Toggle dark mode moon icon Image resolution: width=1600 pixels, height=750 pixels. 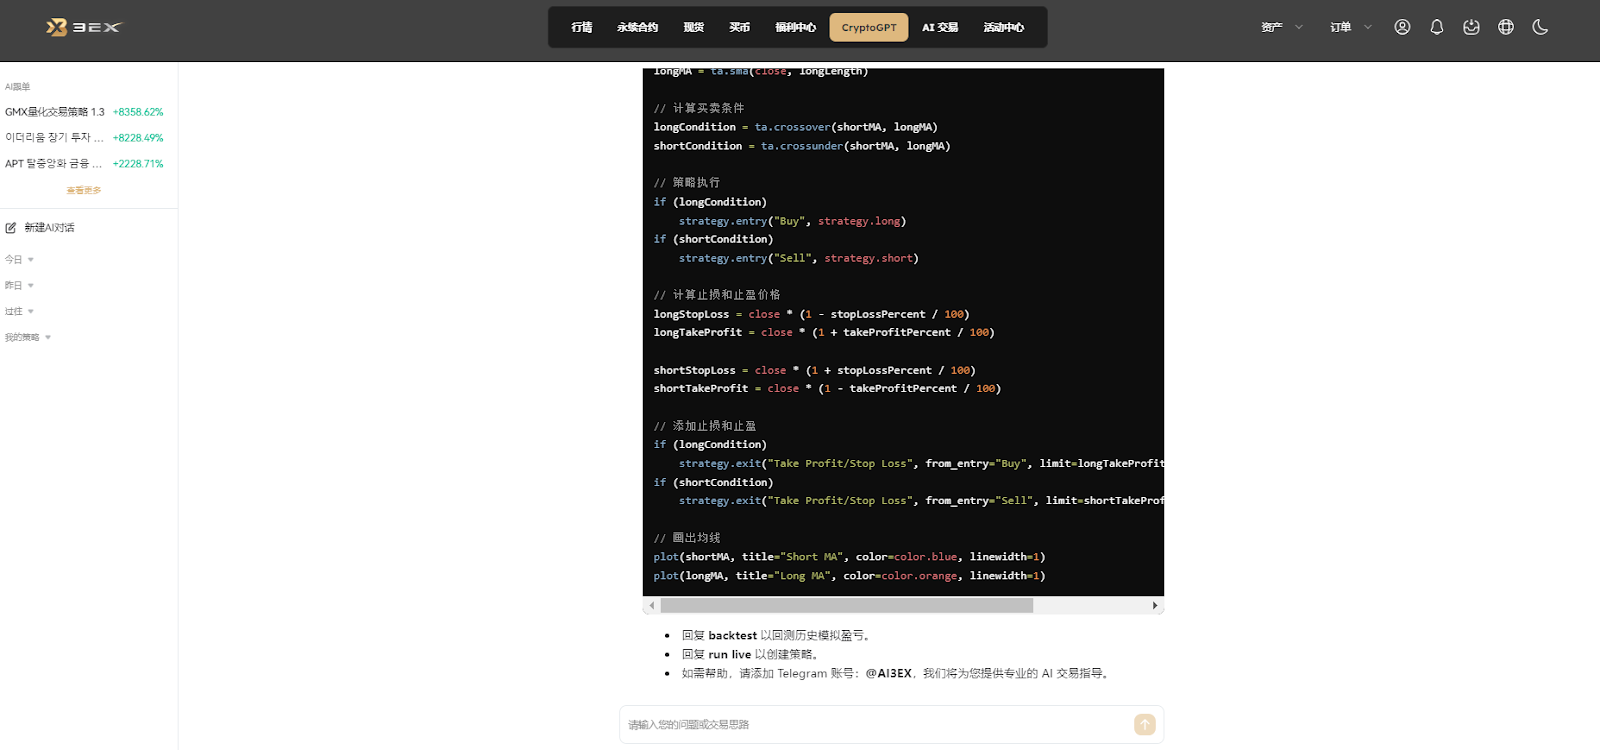1540,27
